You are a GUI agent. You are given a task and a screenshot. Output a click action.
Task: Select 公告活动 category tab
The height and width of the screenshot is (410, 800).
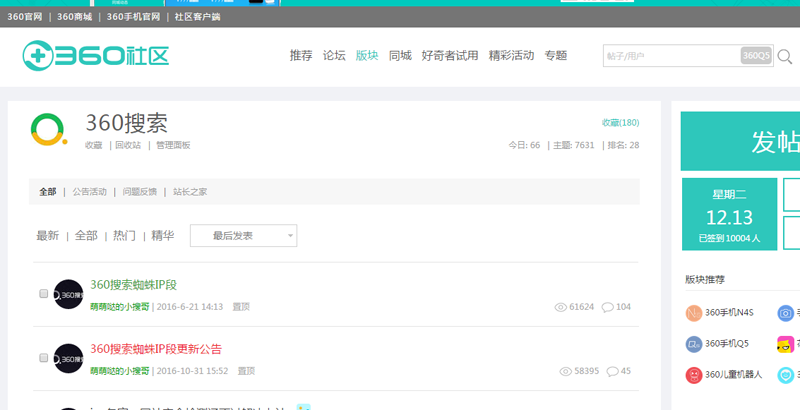pos(89,192)
